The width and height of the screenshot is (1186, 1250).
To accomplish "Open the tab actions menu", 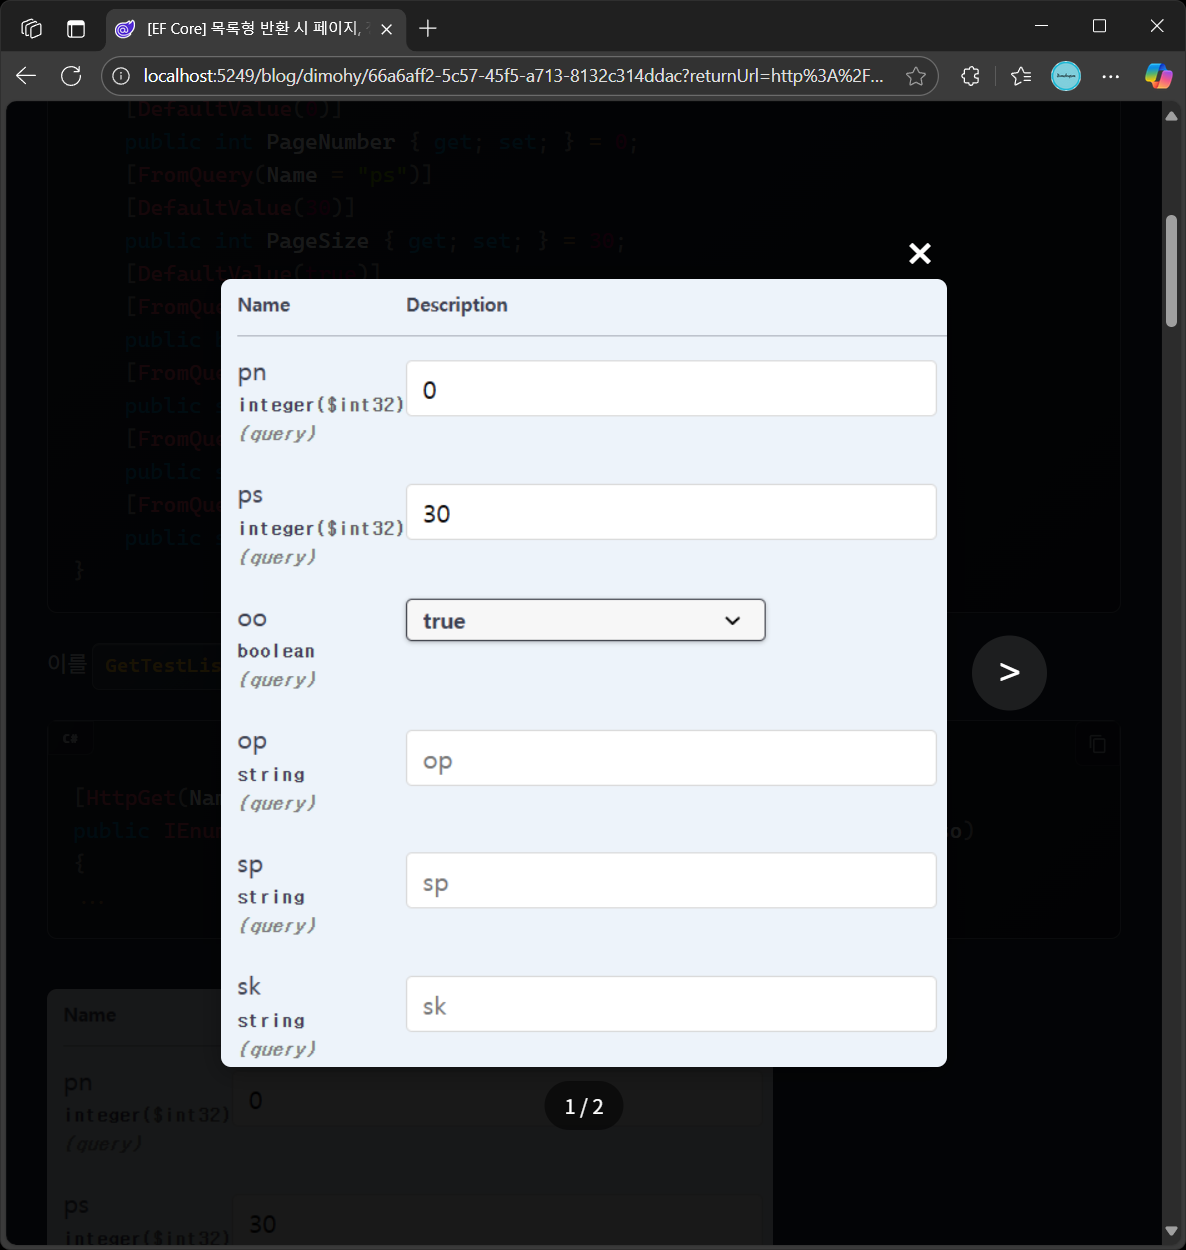I will [x=32, y=28].
